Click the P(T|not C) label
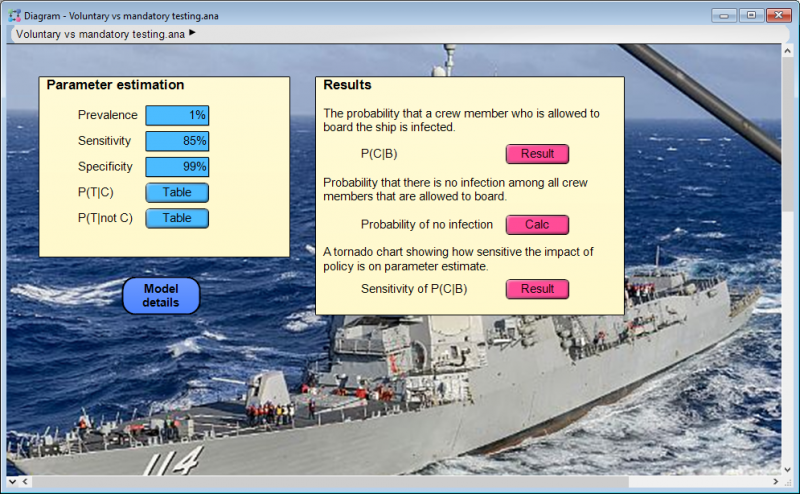This screenshot has width=800, height=494. (x=105, y=218)
